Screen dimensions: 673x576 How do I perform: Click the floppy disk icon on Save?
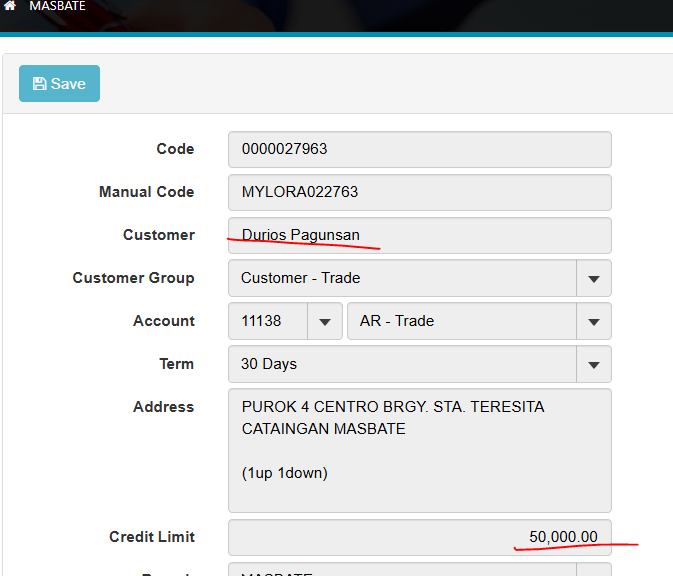click(40, 84)
